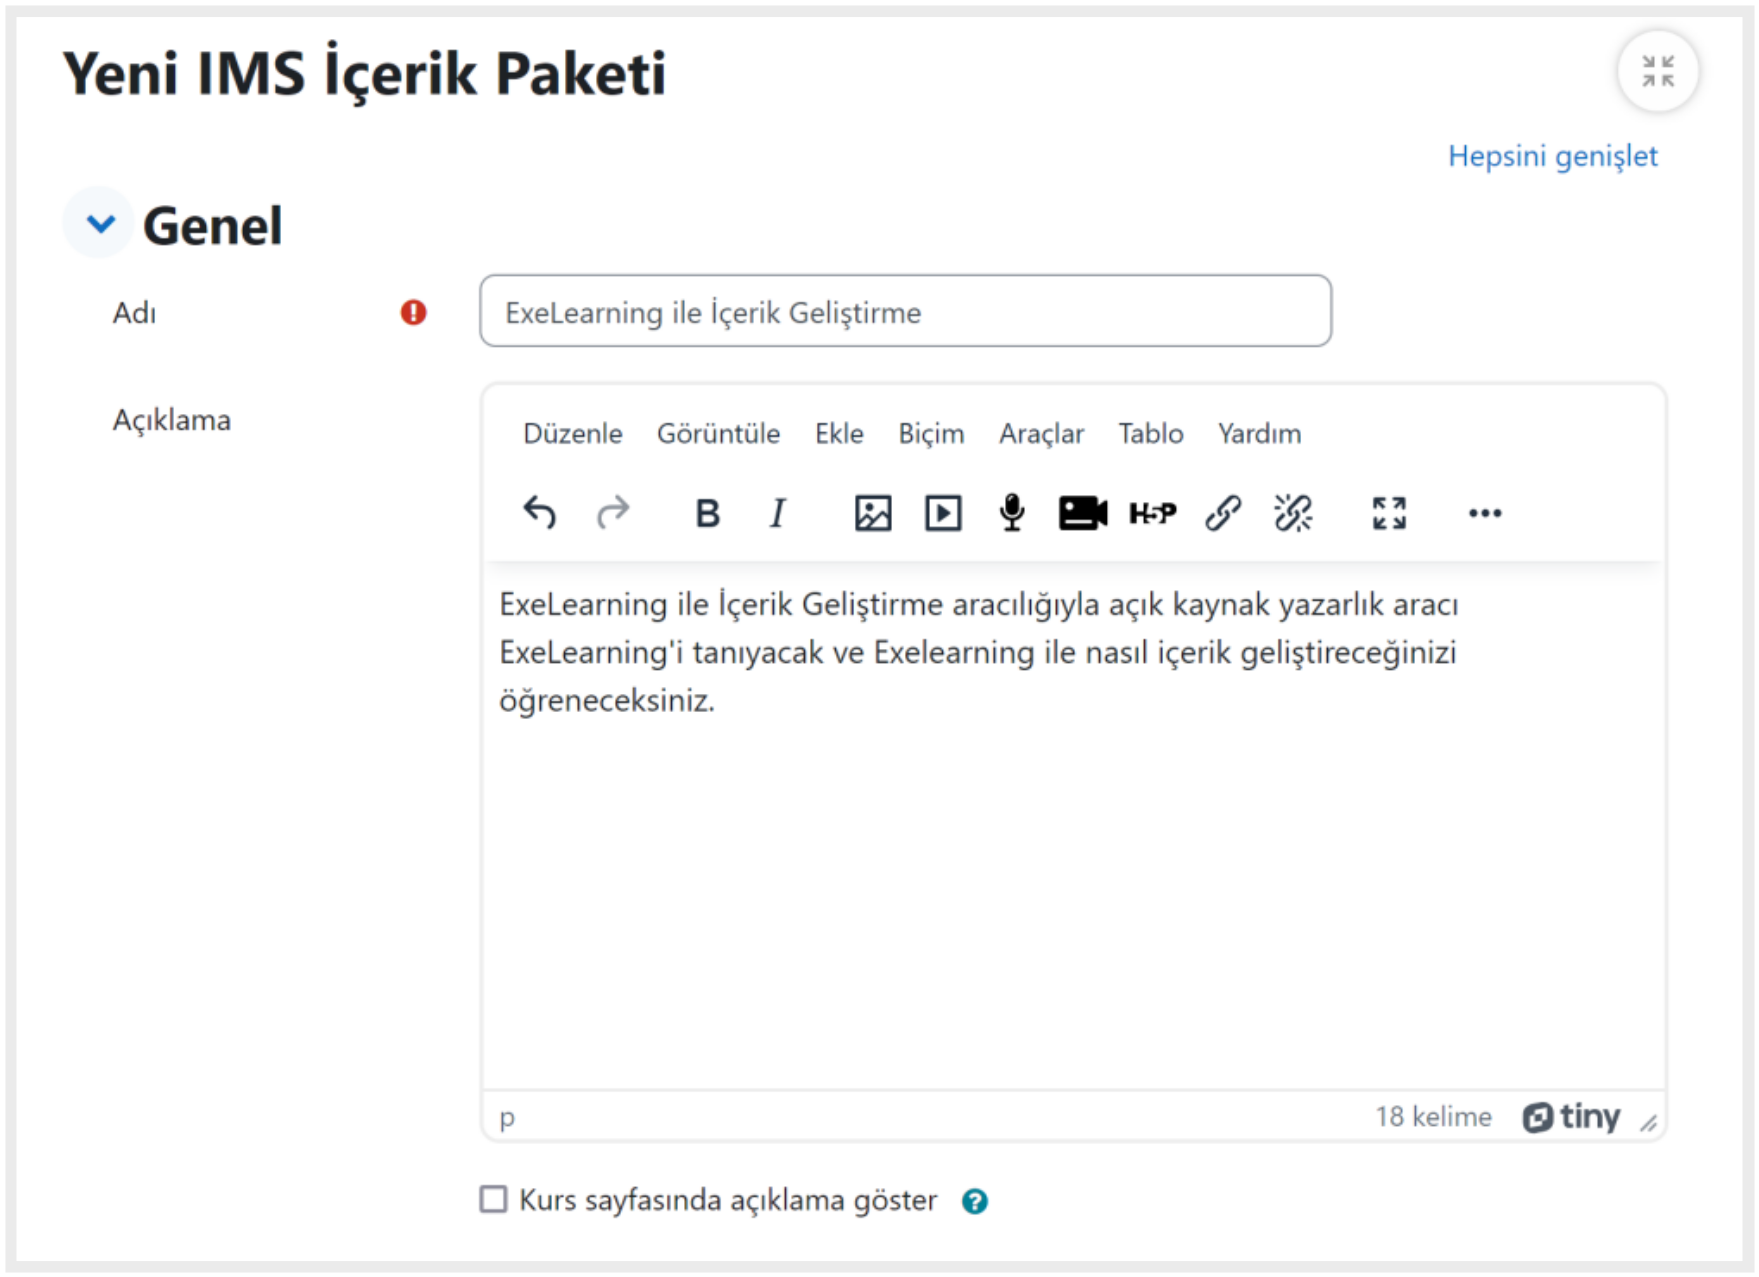Screen dimensions: 1759x1277
Task: Click the tiny logo in the editor footer
Action: pos(1571,1117)
